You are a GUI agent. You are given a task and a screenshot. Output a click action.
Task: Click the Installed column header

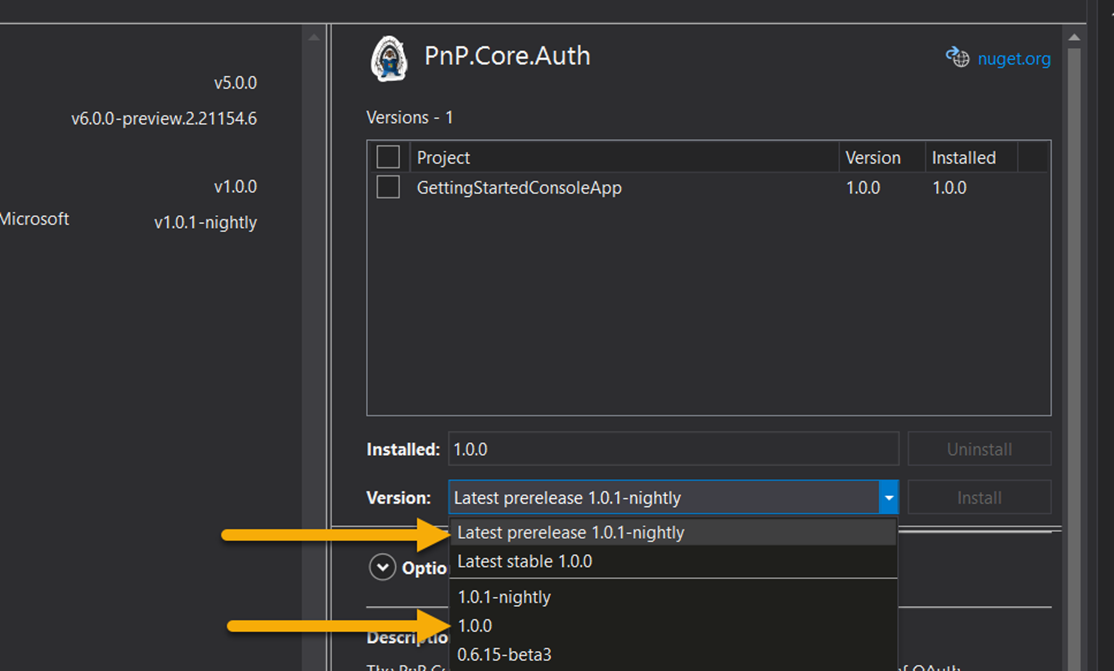tap(964, 157)
